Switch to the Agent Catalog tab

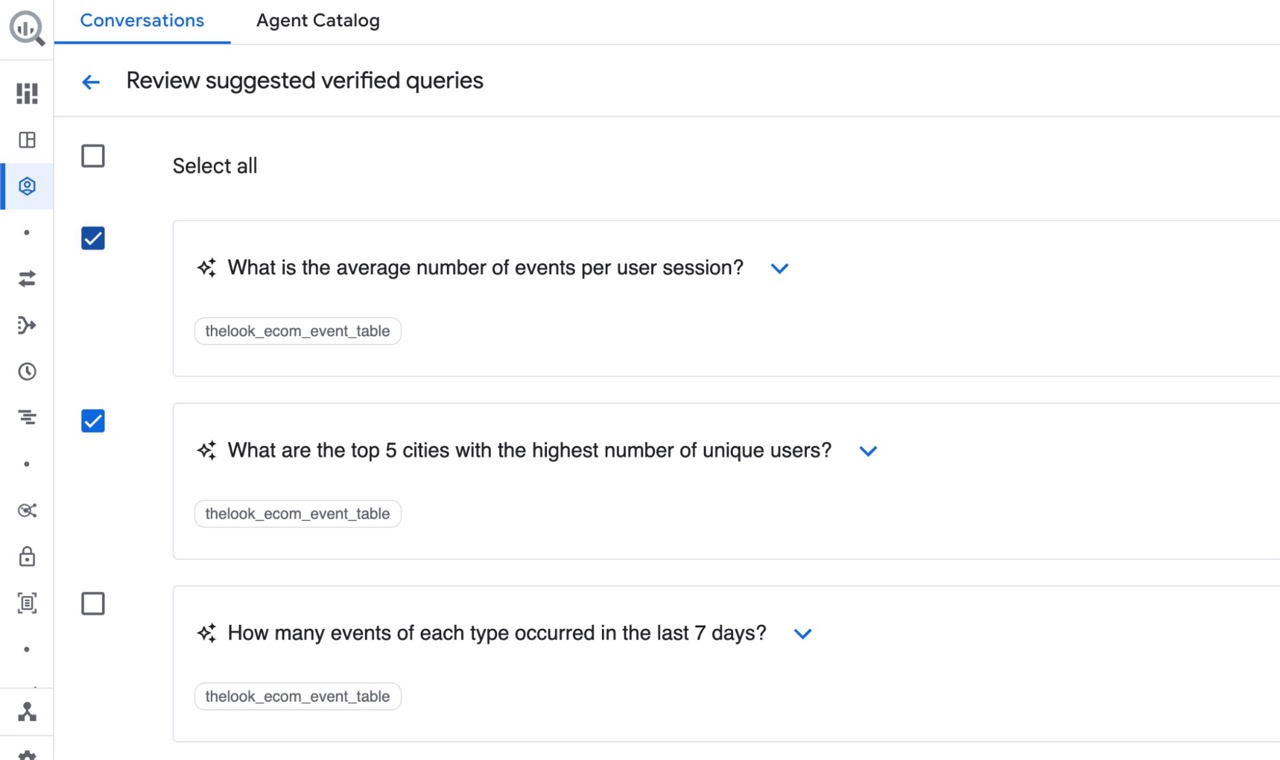318,21
